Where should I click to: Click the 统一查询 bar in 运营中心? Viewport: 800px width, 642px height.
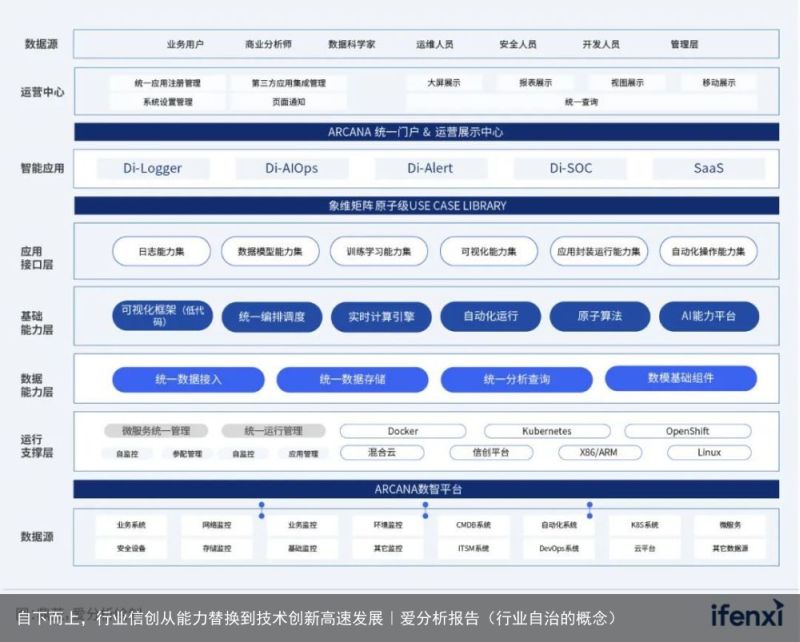click(582, 102)
